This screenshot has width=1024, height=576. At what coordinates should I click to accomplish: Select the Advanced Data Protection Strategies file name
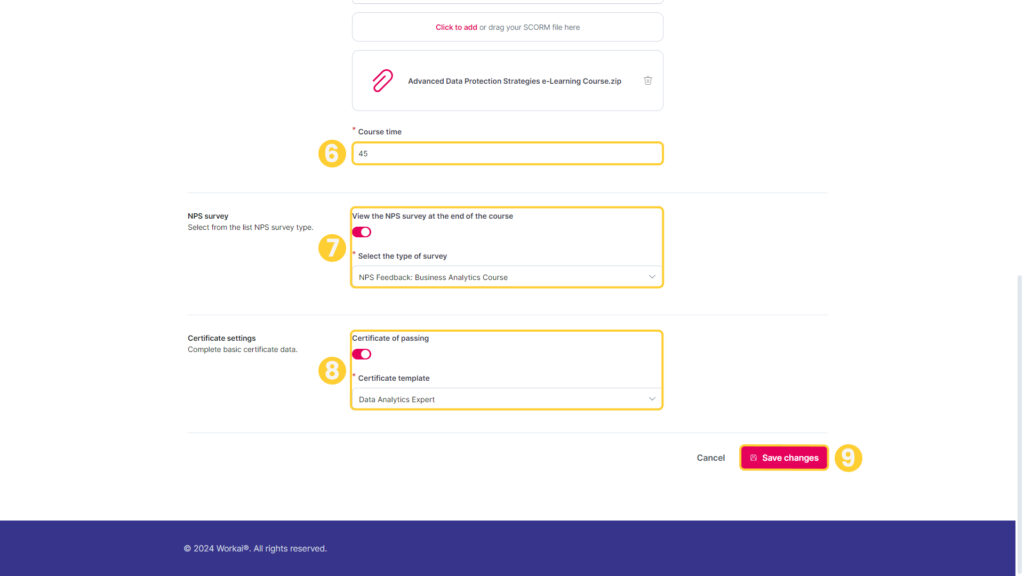click(x=515, y=81)
